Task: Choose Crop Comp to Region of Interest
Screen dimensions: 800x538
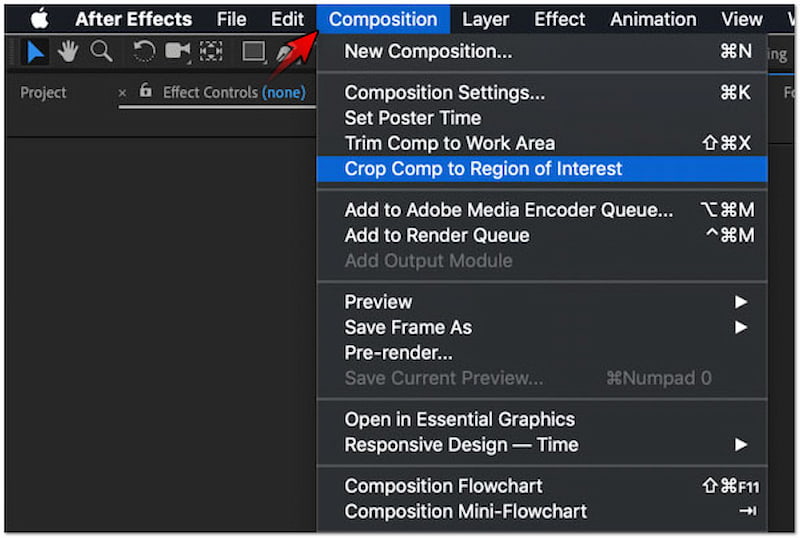Action: (x=483, y=169)
